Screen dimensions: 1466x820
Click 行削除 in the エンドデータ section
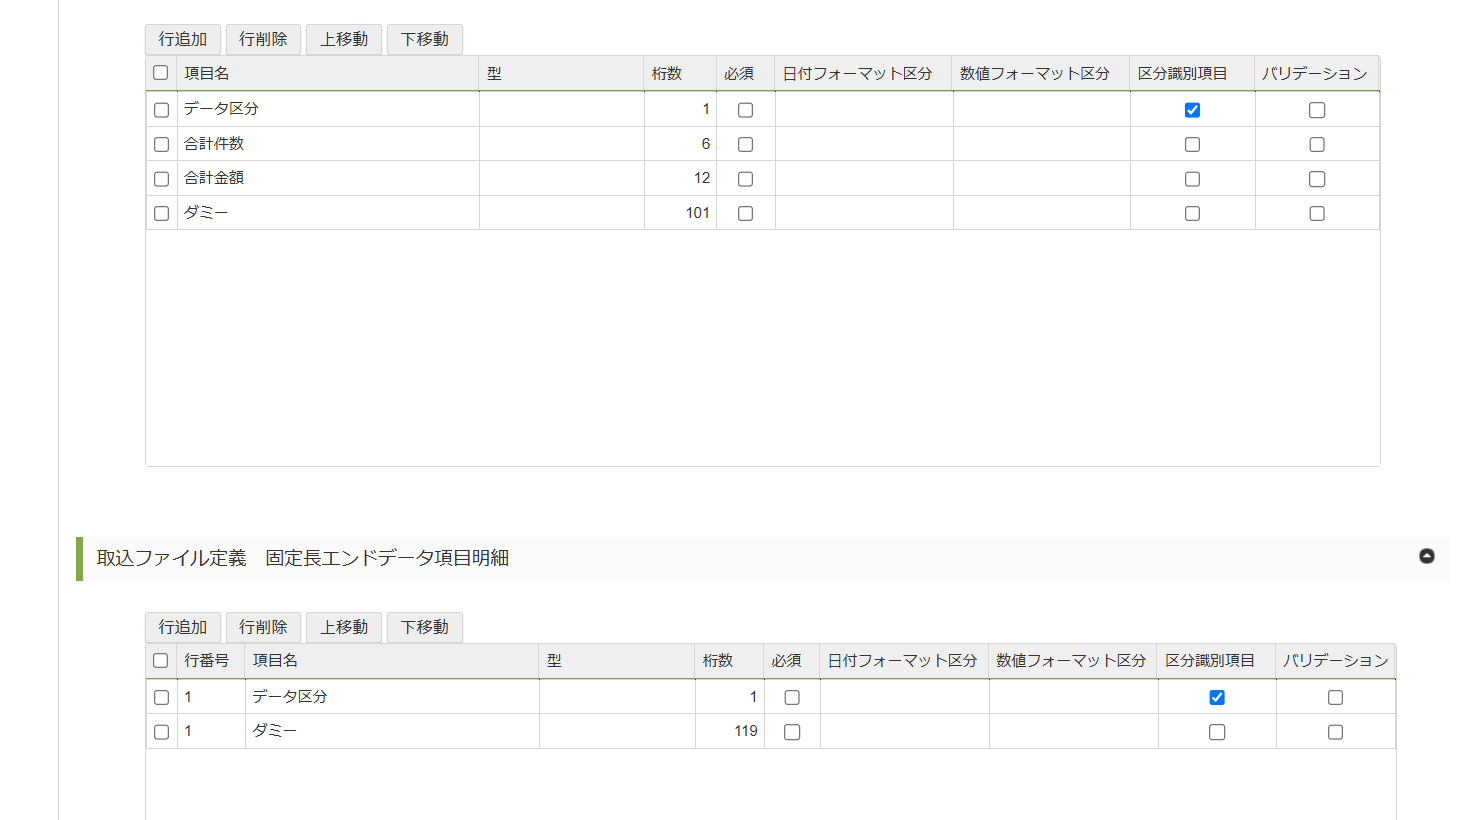[263, 627]
